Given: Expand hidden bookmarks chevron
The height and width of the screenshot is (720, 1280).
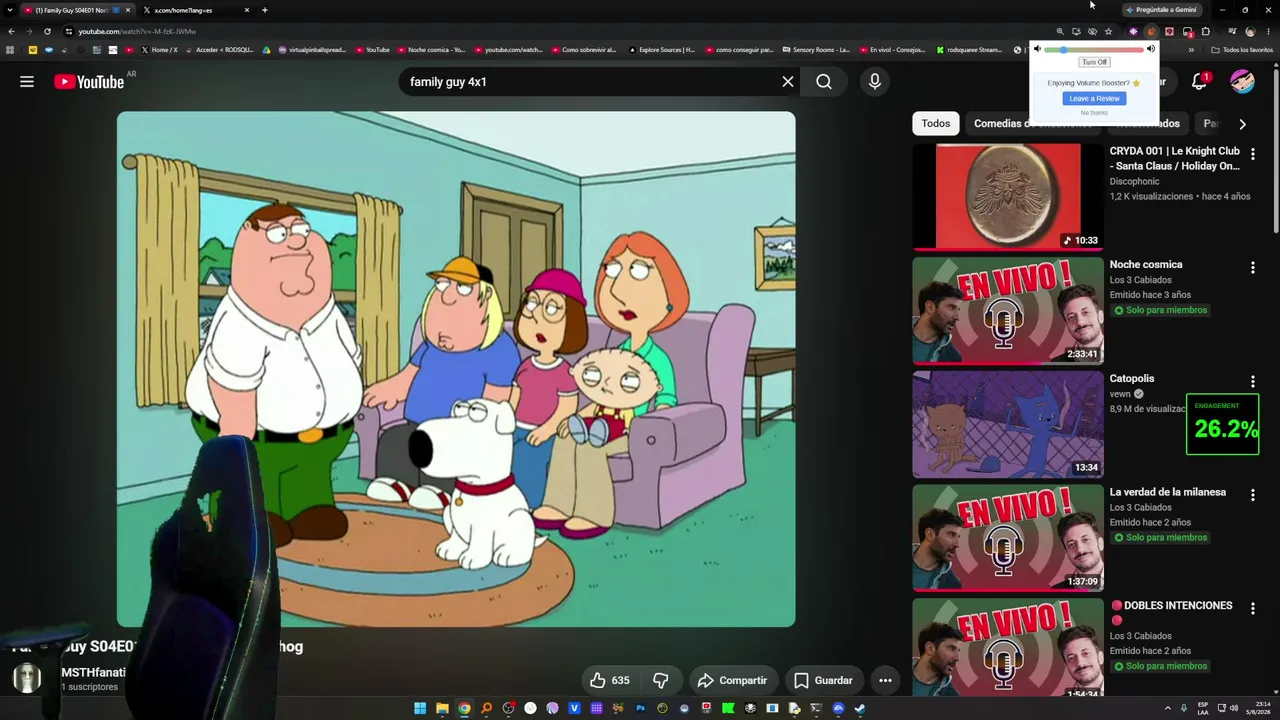Looking at the screenshot, I should click(x=1190, y=50).
